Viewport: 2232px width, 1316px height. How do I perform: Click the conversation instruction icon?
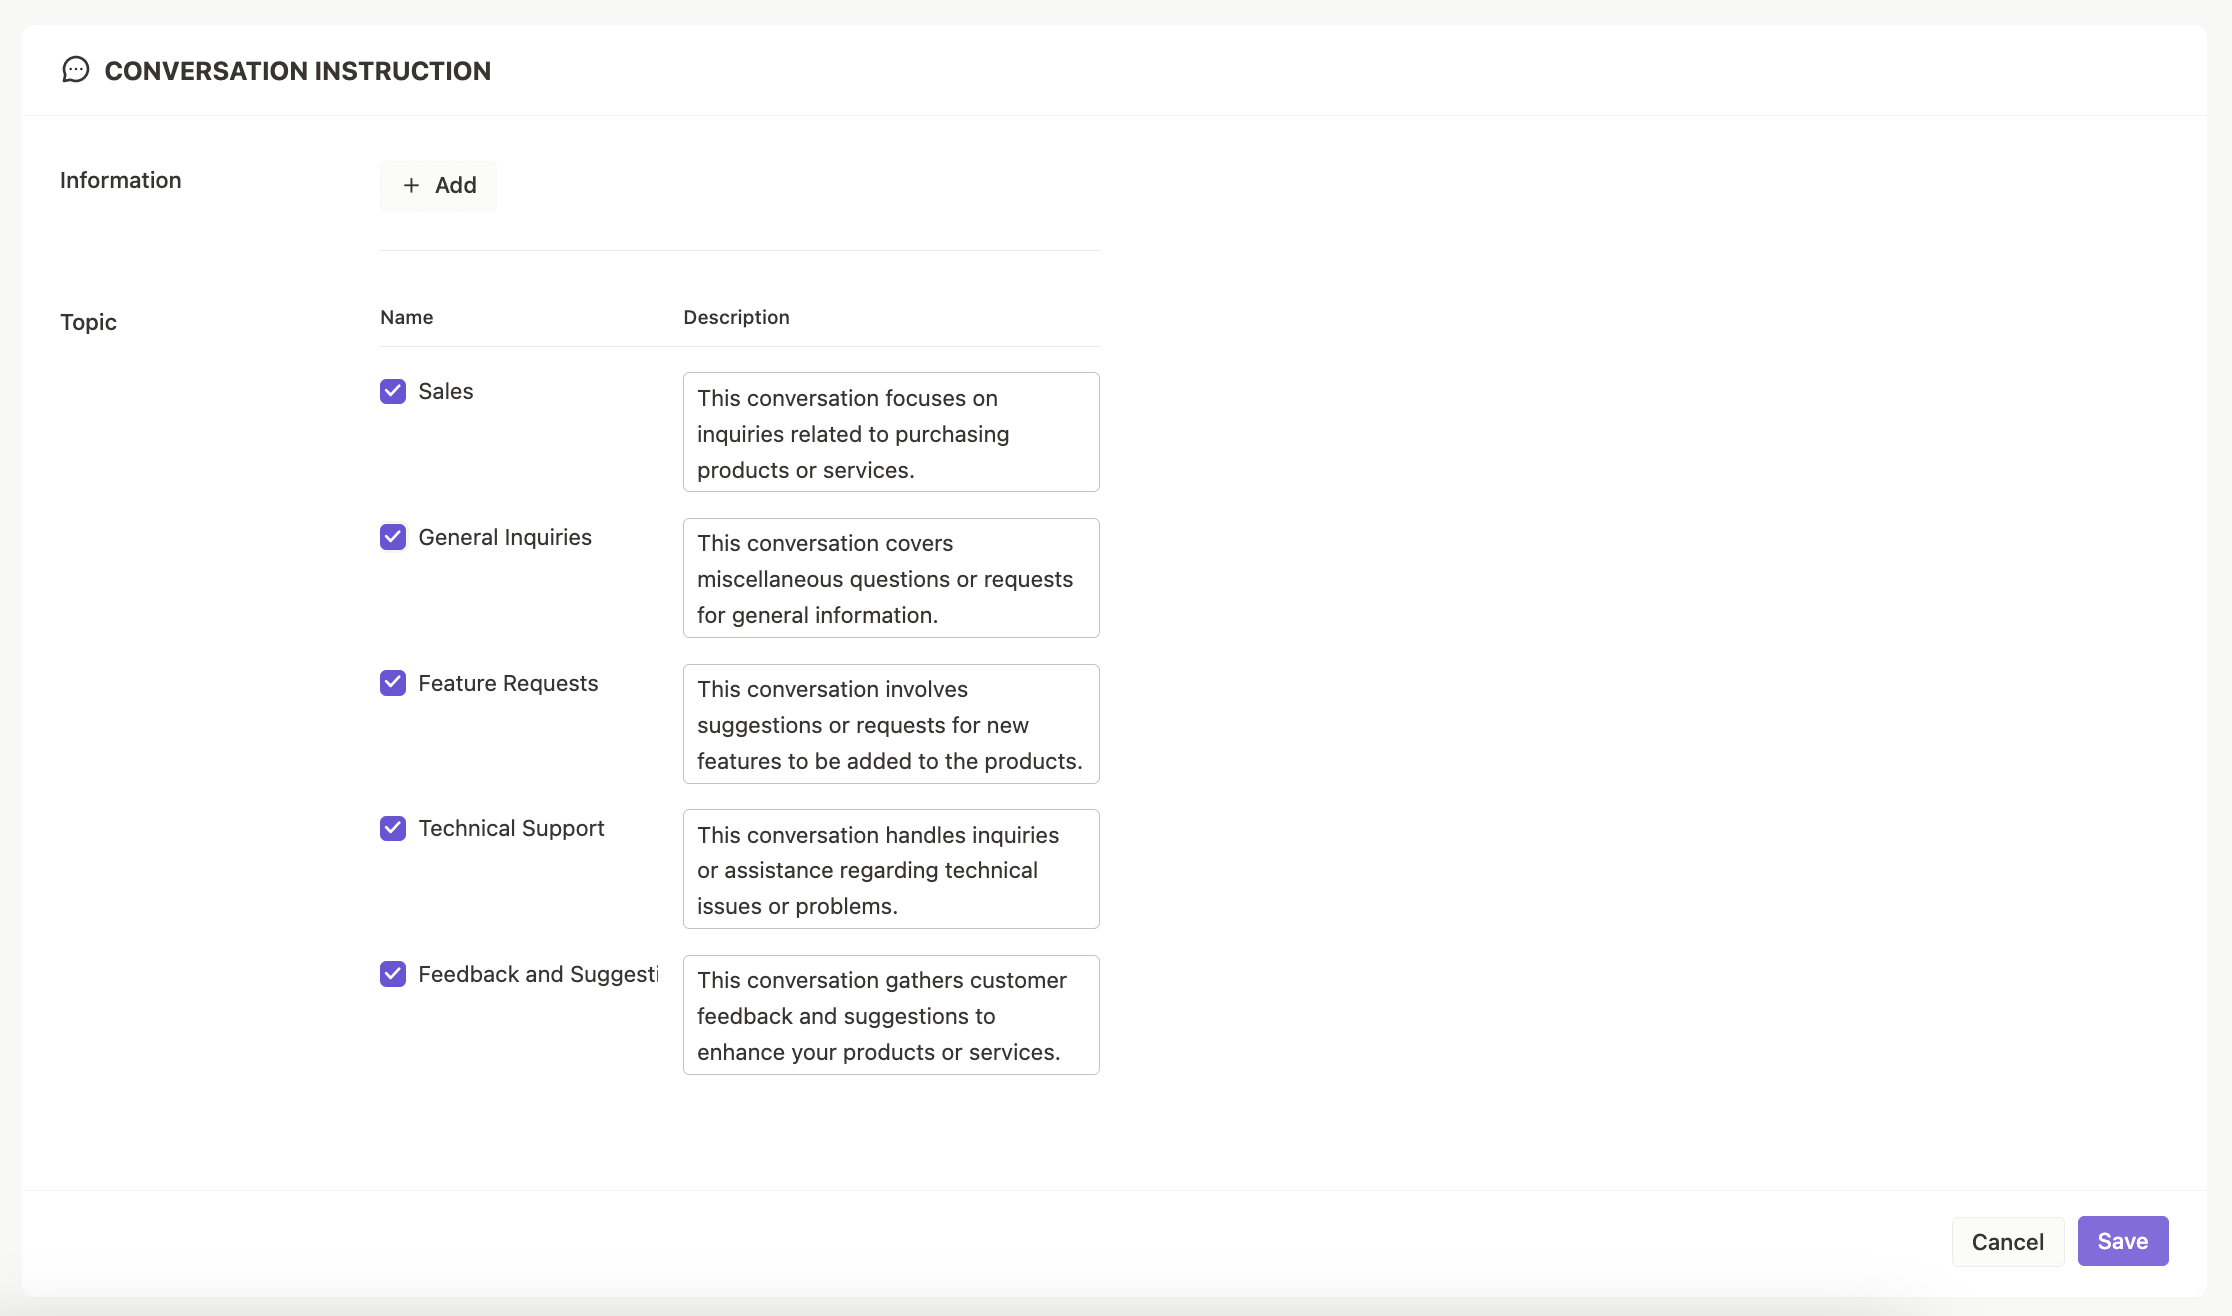(x=75, y=70)
